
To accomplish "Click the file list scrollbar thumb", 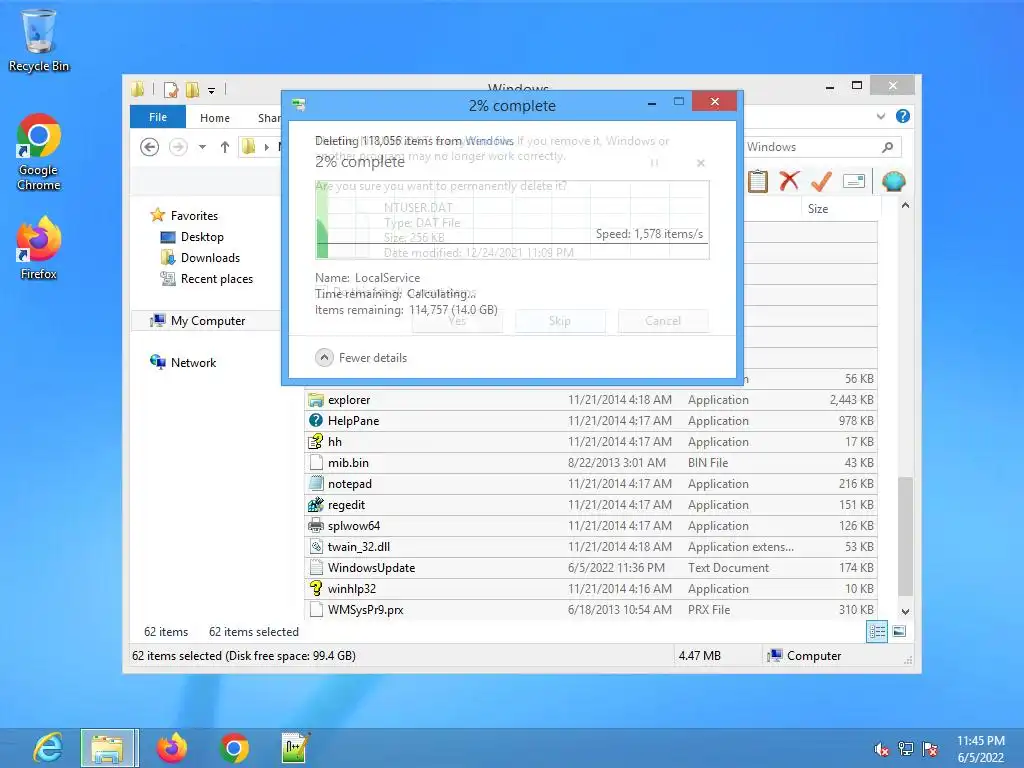I will pyautogui.click(x=905, y=536).
